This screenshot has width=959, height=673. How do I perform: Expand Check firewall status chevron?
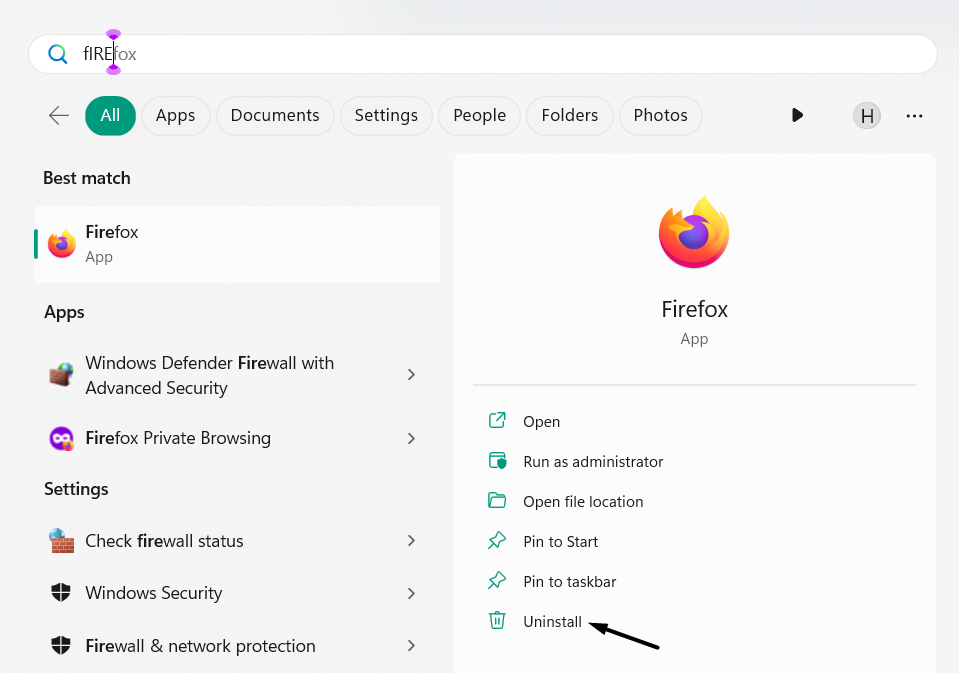(411, 541)
